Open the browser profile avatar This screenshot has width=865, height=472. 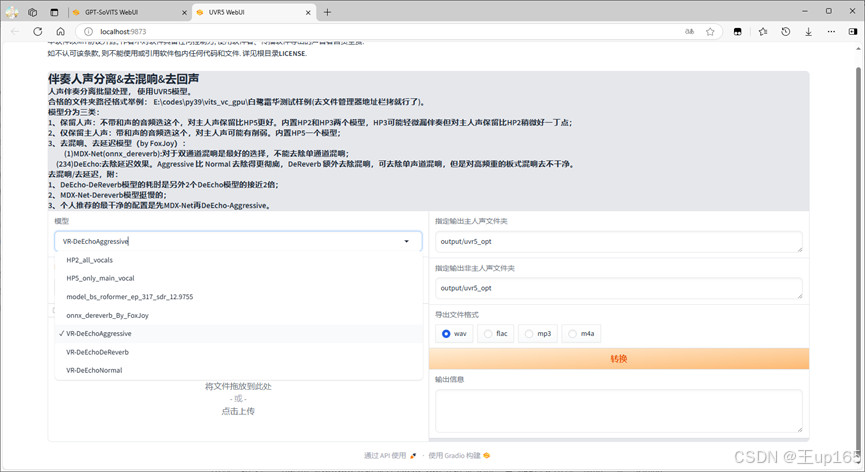(12, 12)
